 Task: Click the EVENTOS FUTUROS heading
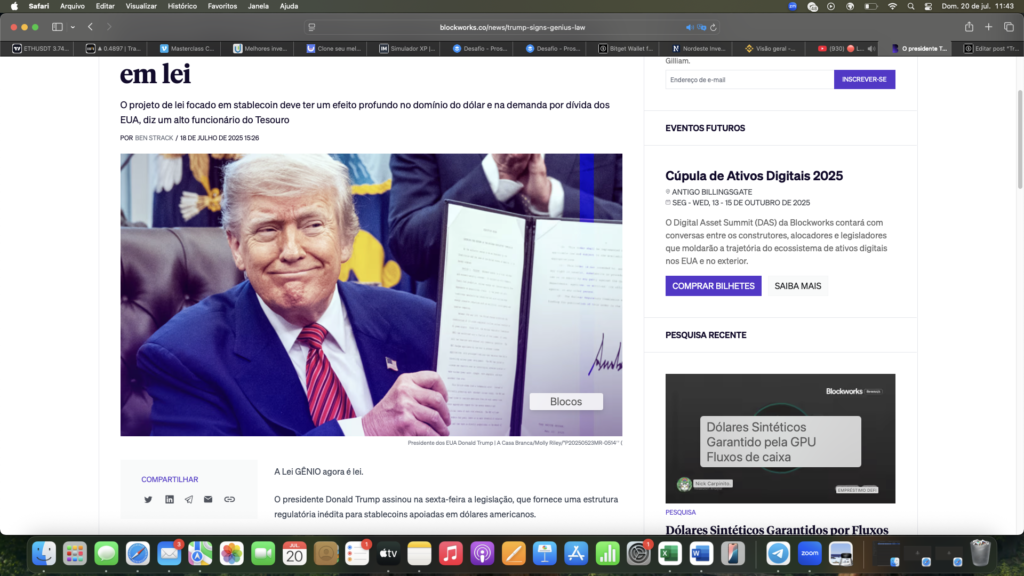(x=705, y=128)
